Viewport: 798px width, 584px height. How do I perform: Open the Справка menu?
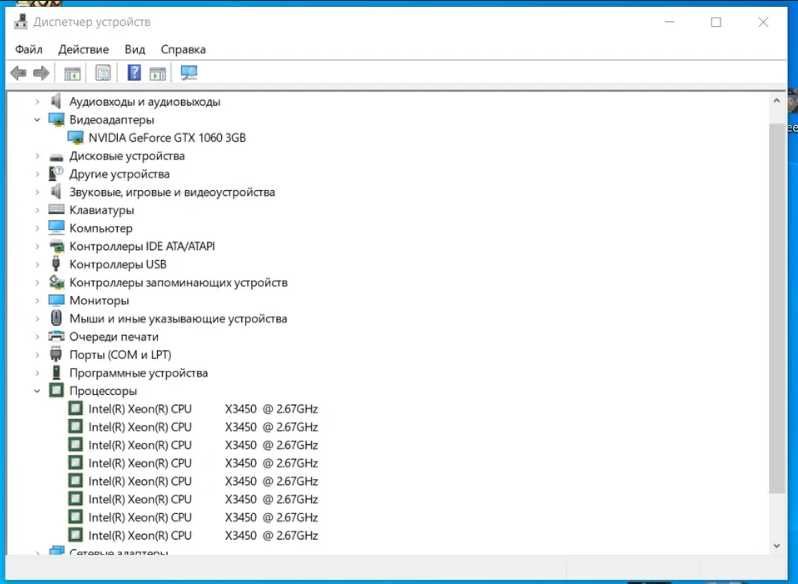click(x=183, y=49)
